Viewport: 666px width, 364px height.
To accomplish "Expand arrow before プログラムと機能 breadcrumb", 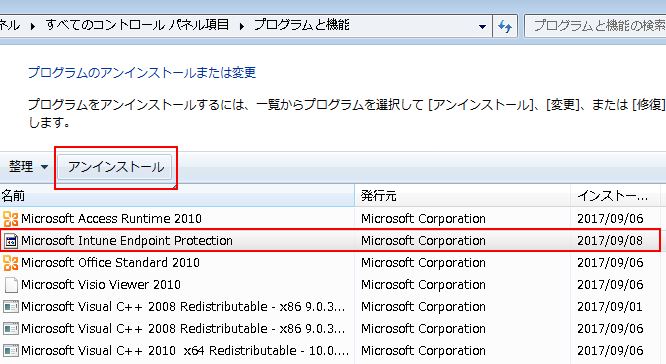I will 242,26.
